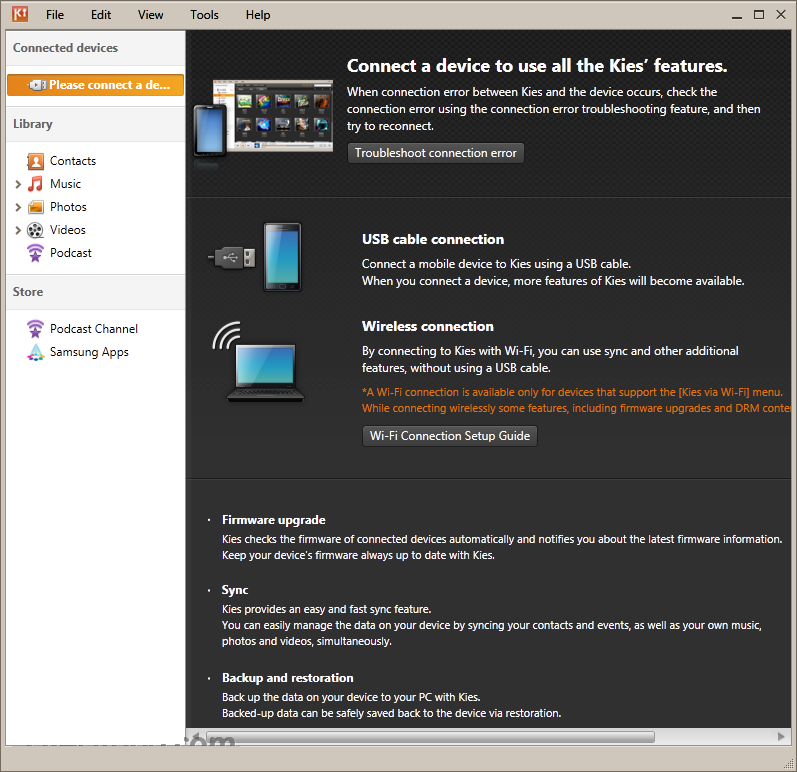The image size is (797, 772).
Task: Click the 'Wireless connection' heading
Action: (x=427, y=326)
